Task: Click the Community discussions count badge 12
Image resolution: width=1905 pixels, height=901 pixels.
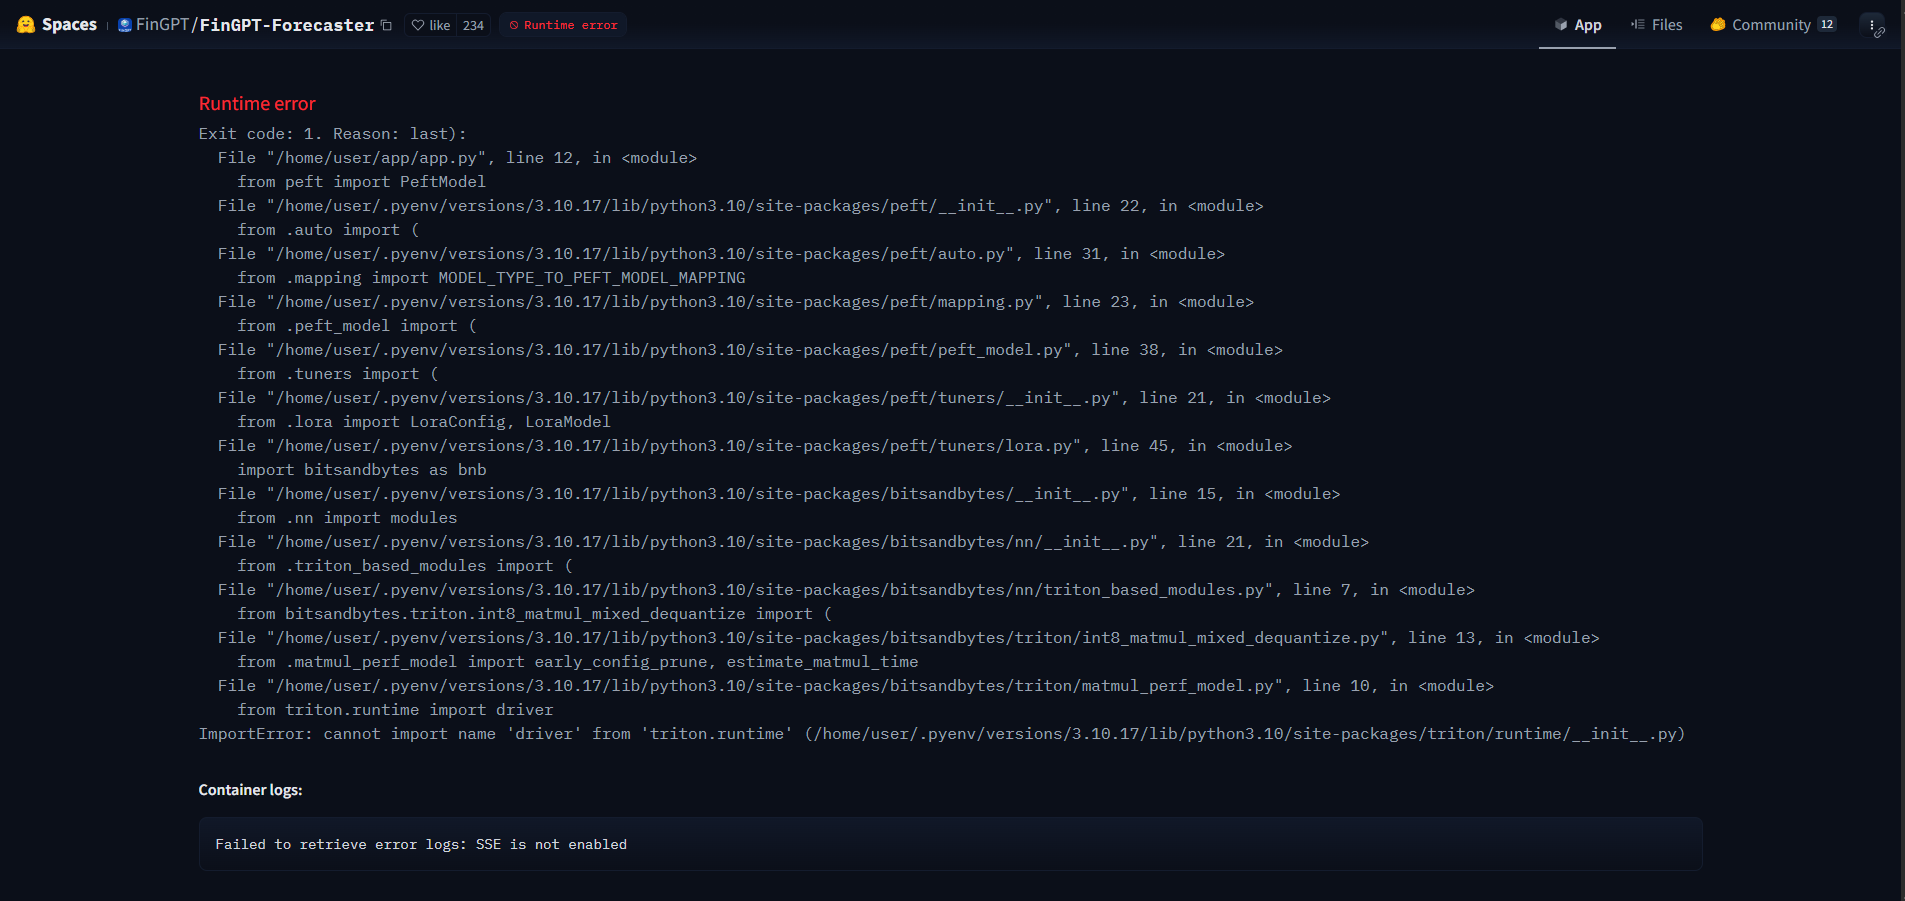Action: point(1827,25)
